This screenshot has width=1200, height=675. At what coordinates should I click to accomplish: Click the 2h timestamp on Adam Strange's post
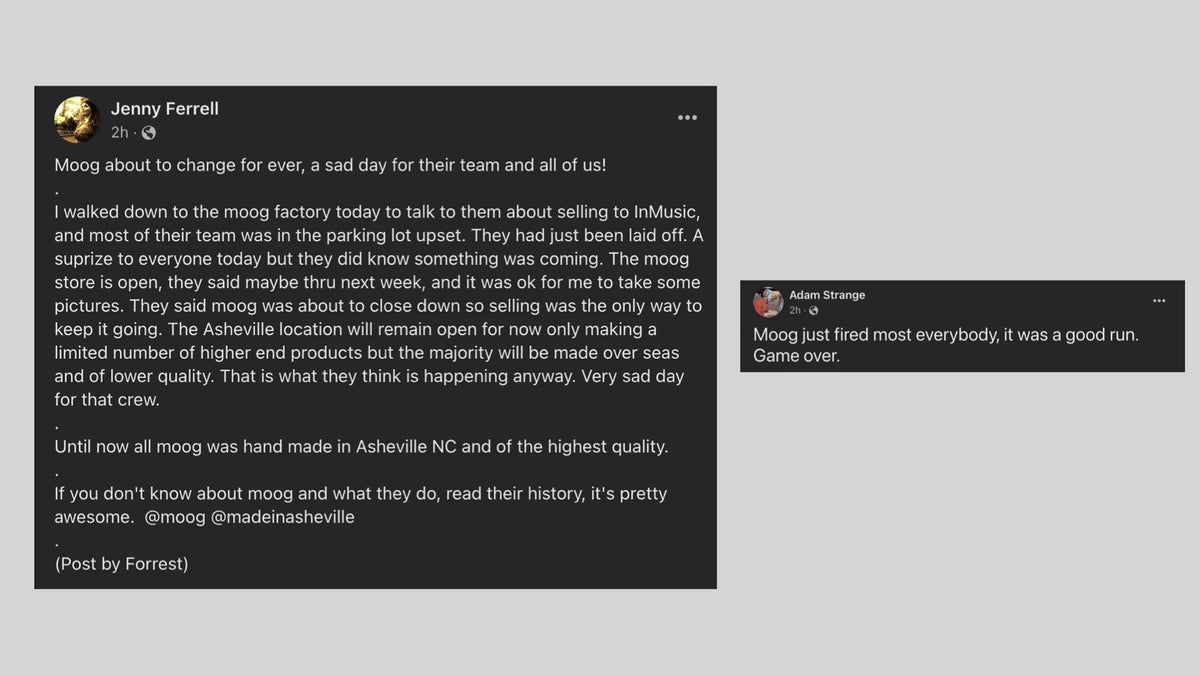click(x=795, y=311)
